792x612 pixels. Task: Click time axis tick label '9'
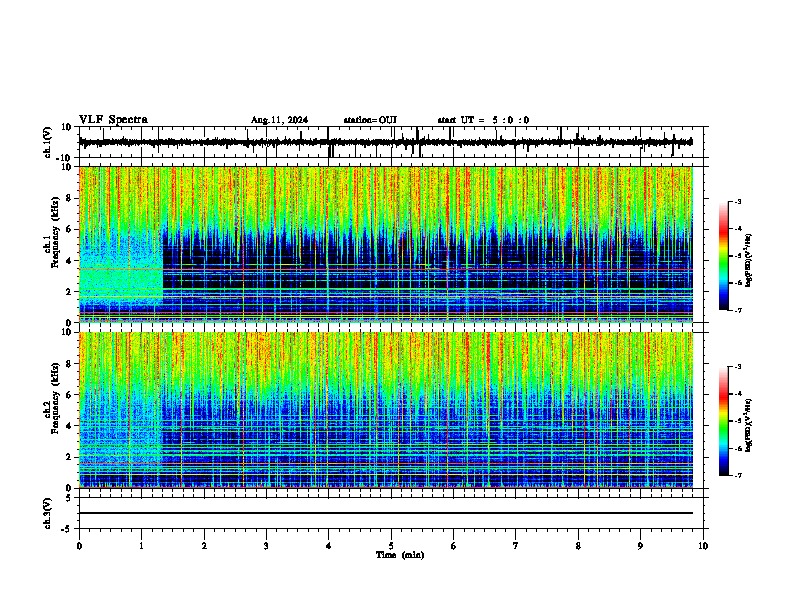coord(640,546)
